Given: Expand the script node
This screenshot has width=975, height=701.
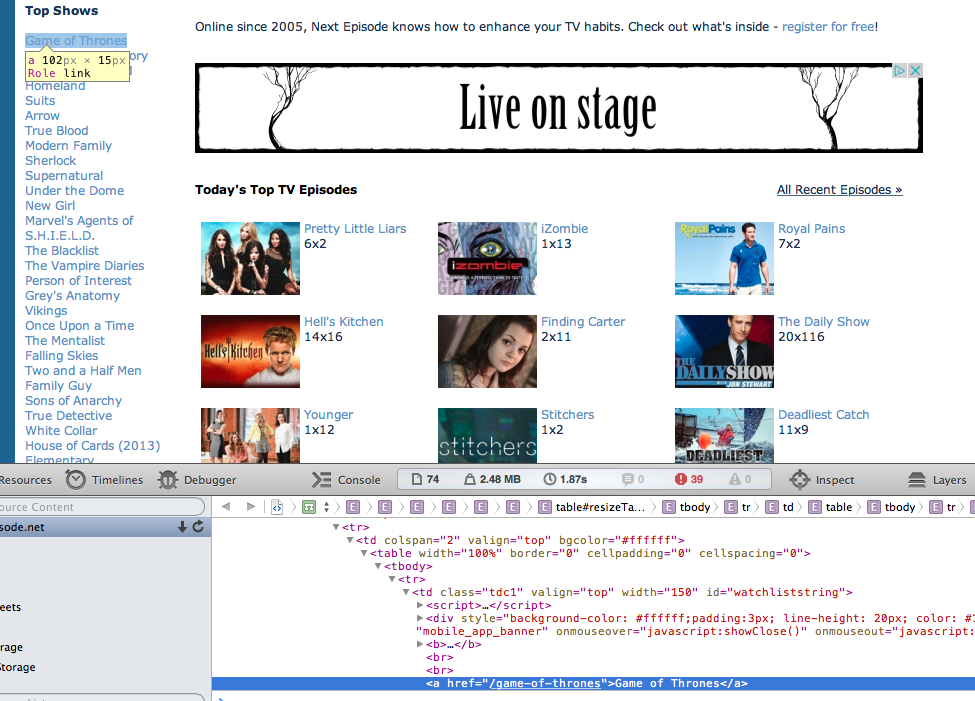Looking at the screenshot, I should click(x=420, y=605).
